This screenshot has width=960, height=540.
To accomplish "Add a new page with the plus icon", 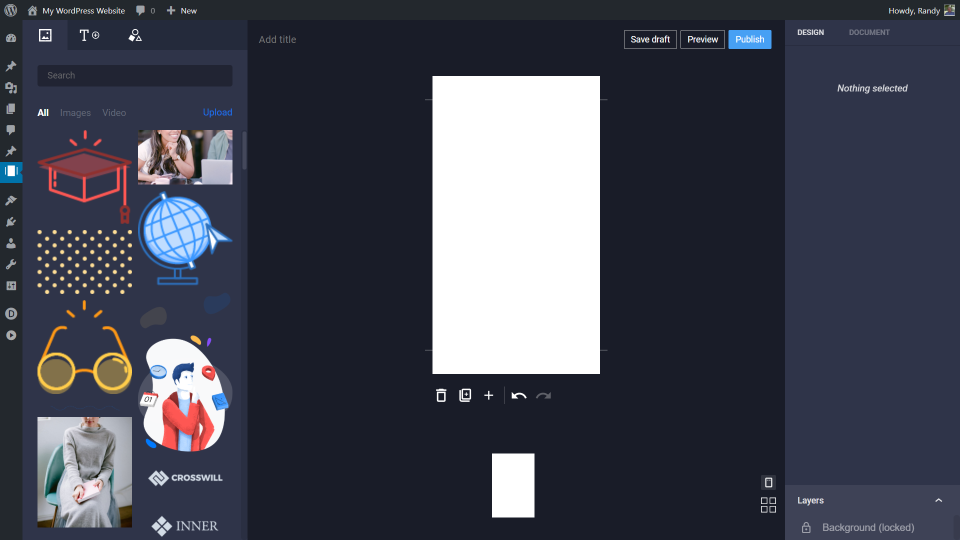I will [x=489, y=396].
